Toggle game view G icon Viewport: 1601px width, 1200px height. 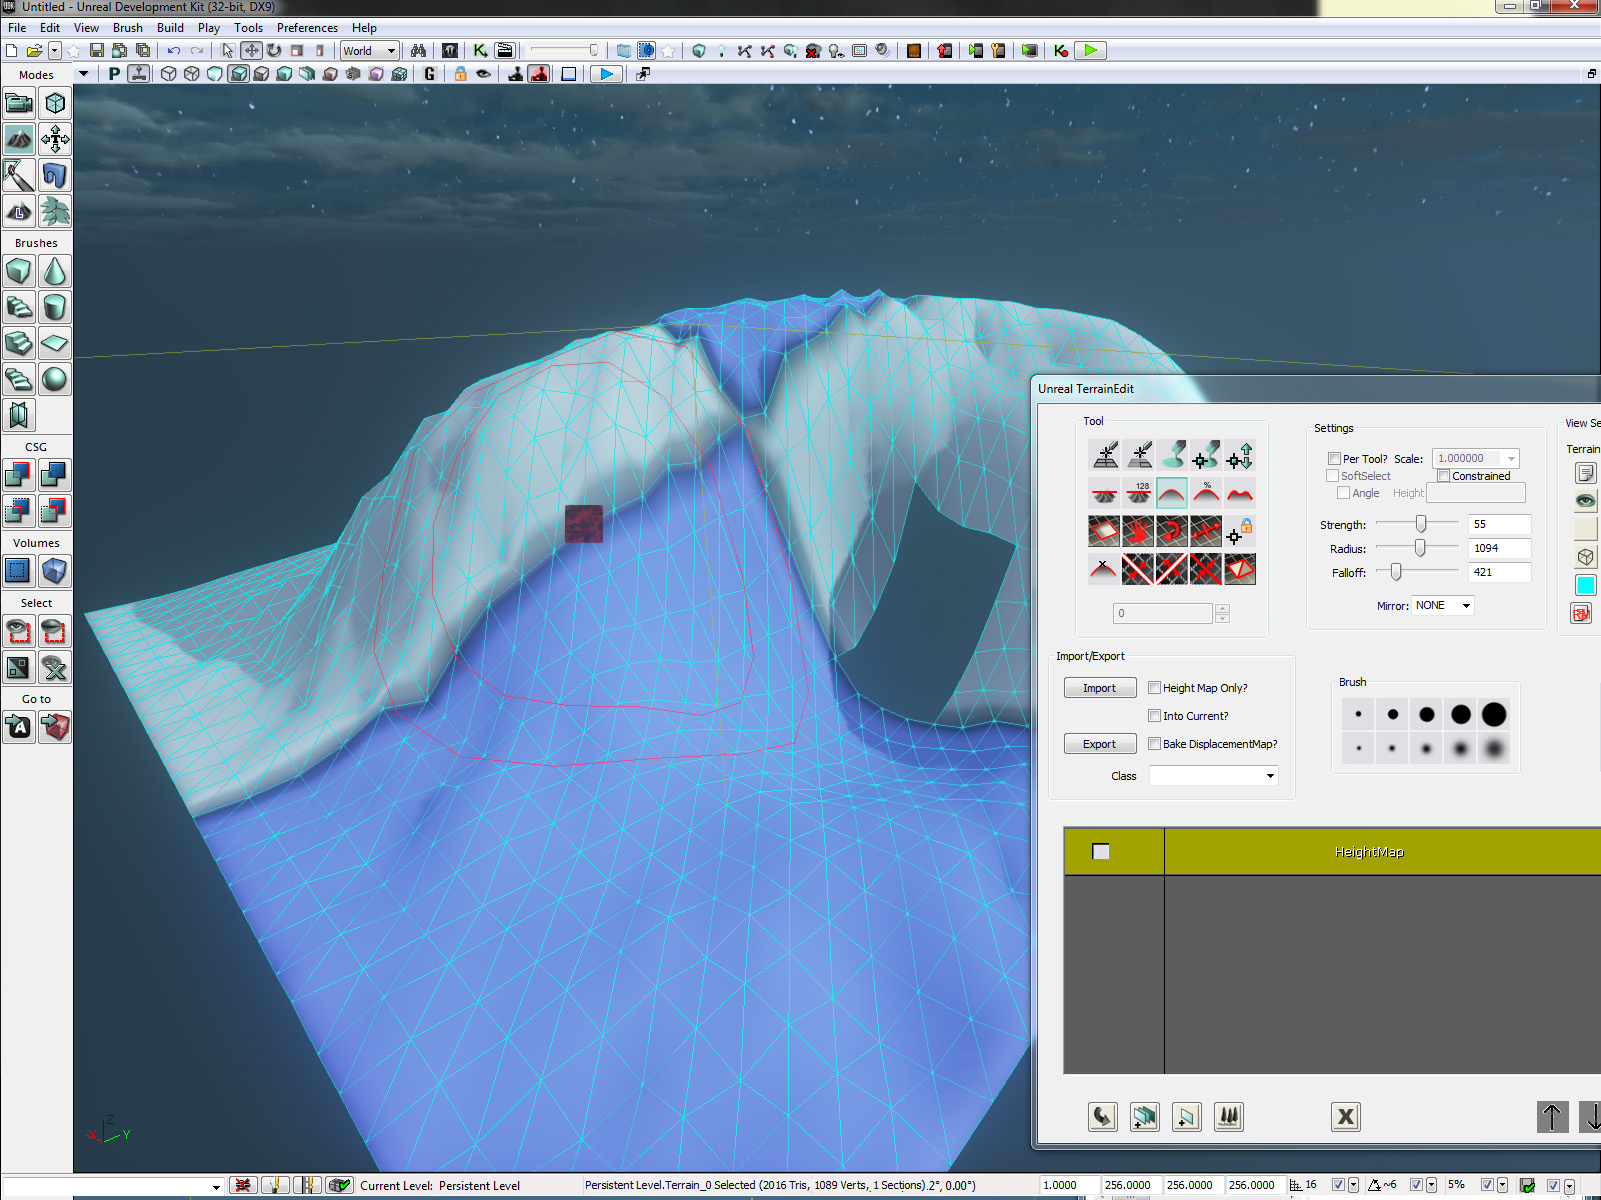(430, 74)
